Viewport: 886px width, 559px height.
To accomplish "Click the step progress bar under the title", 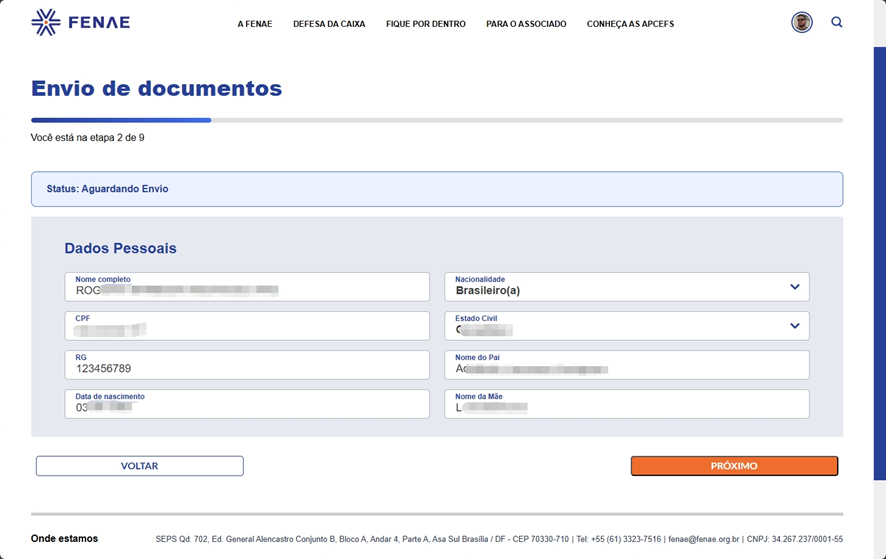I will 436,120.
